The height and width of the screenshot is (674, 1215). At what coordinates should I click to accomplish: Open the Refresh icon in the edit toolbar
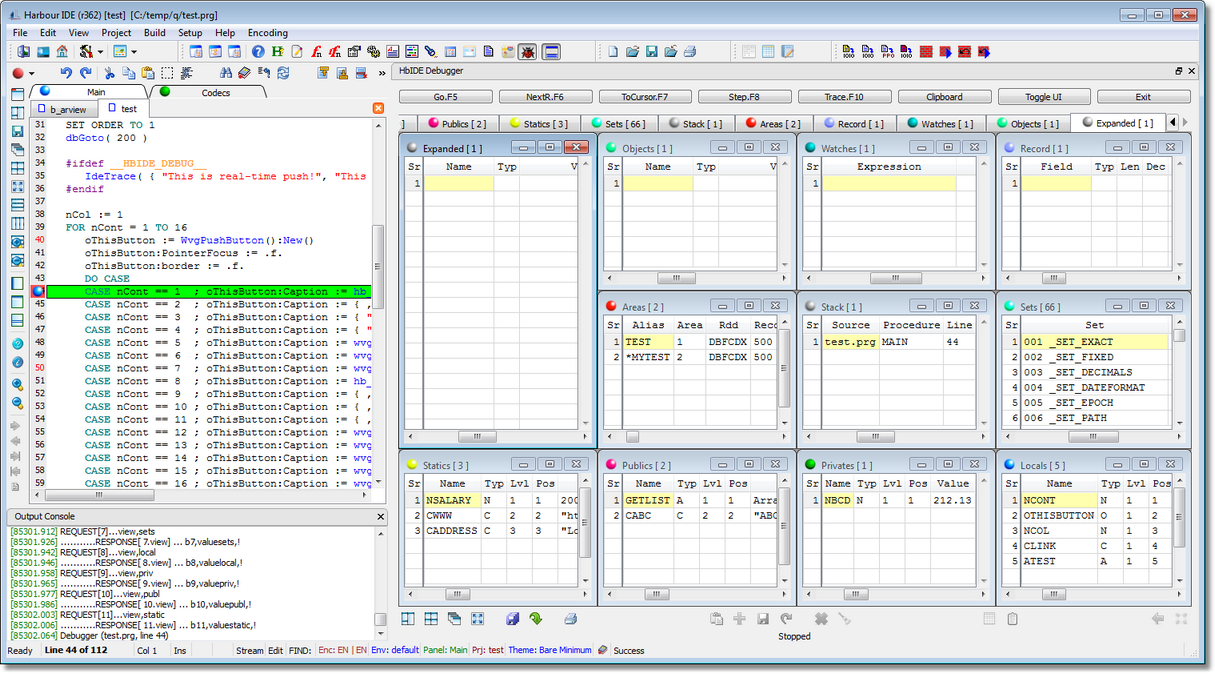pyautogui.click(x=284, y=72)
